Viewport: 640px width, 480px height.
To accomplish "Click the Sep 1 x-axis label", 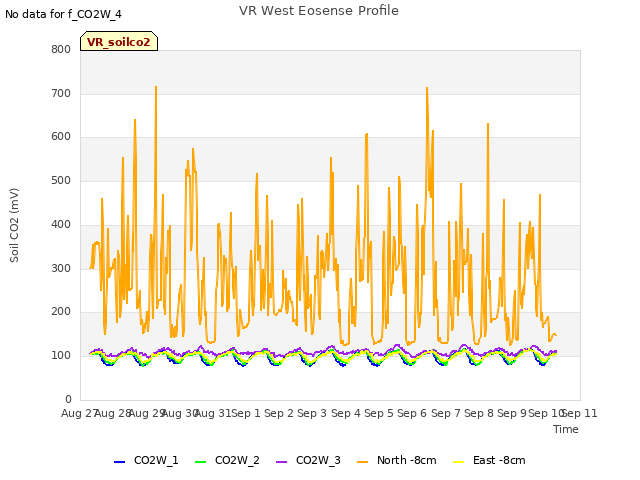I will pos(246,413).
